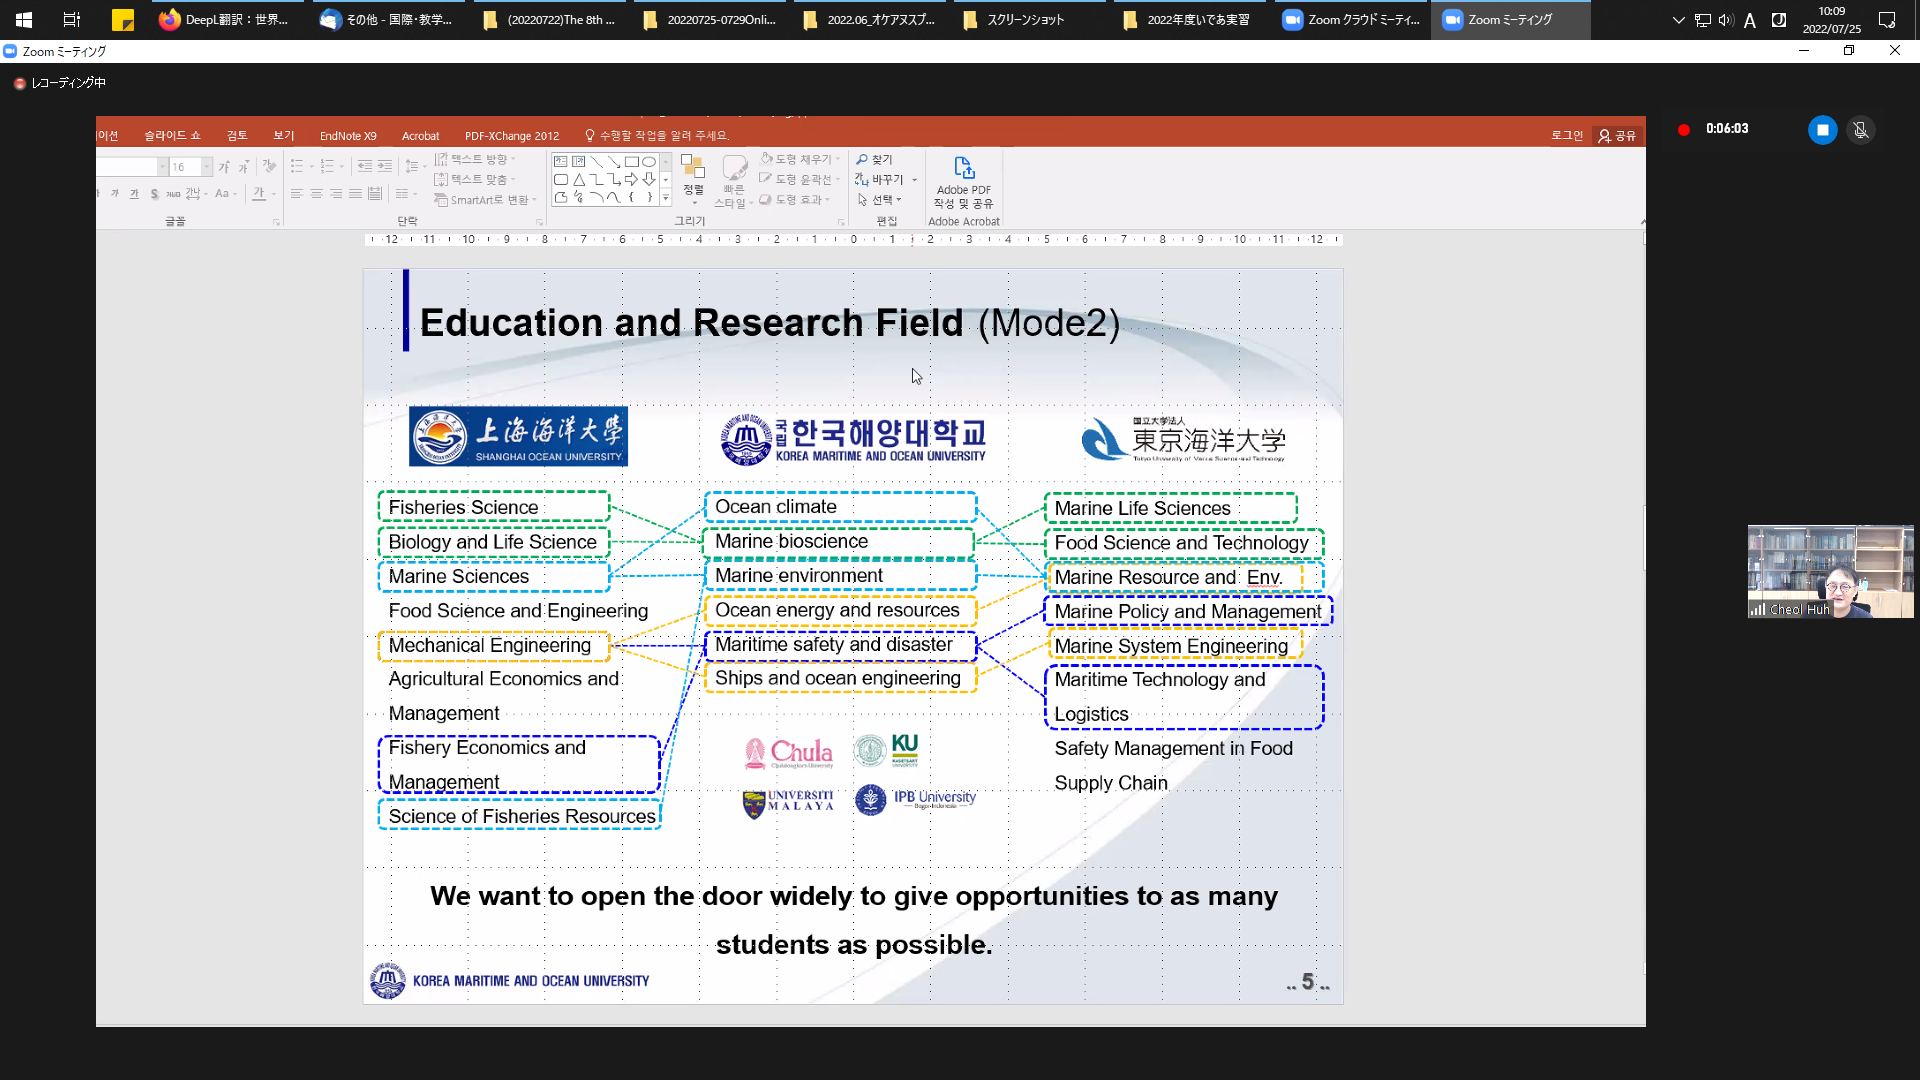Click Cheol Huh video thumbnail
Image resolution: width=1920 pixels, height=1080 pixels.
pyautogui.click(x=1830, y=571)
